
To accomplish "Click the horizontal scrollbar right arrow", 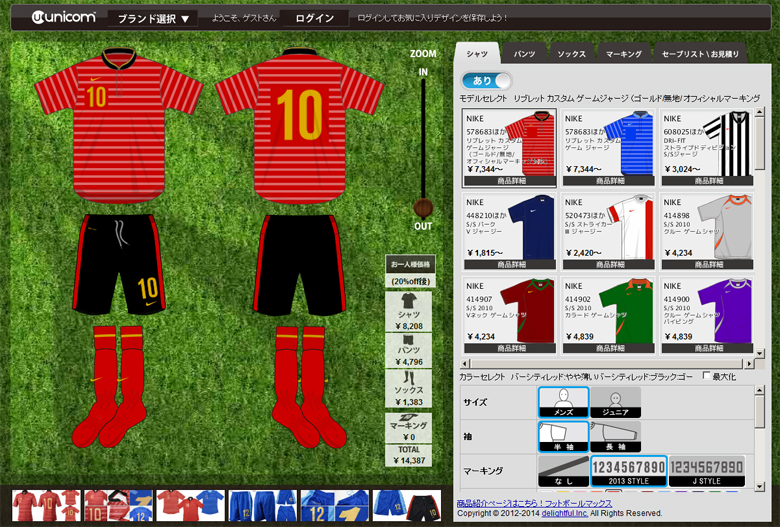I will [750, 364].
